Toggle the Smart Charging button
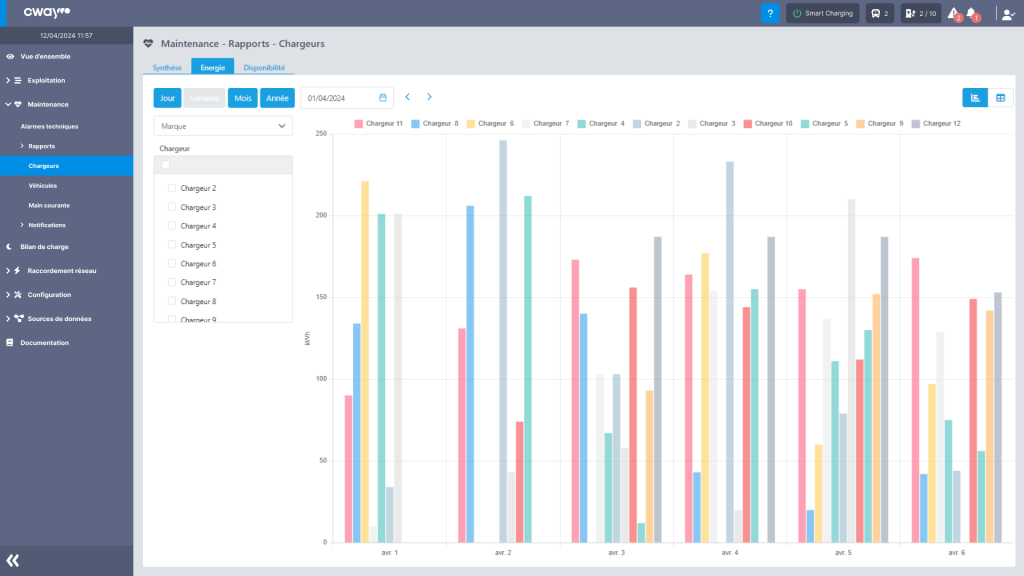This screenshot has width=1024, height=576. click(822, 13)
